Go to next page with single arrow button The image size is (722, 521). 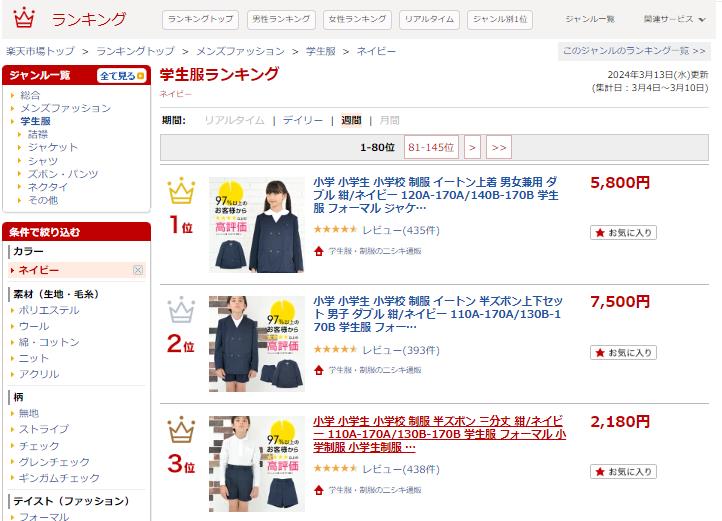(x=472, y=147)
